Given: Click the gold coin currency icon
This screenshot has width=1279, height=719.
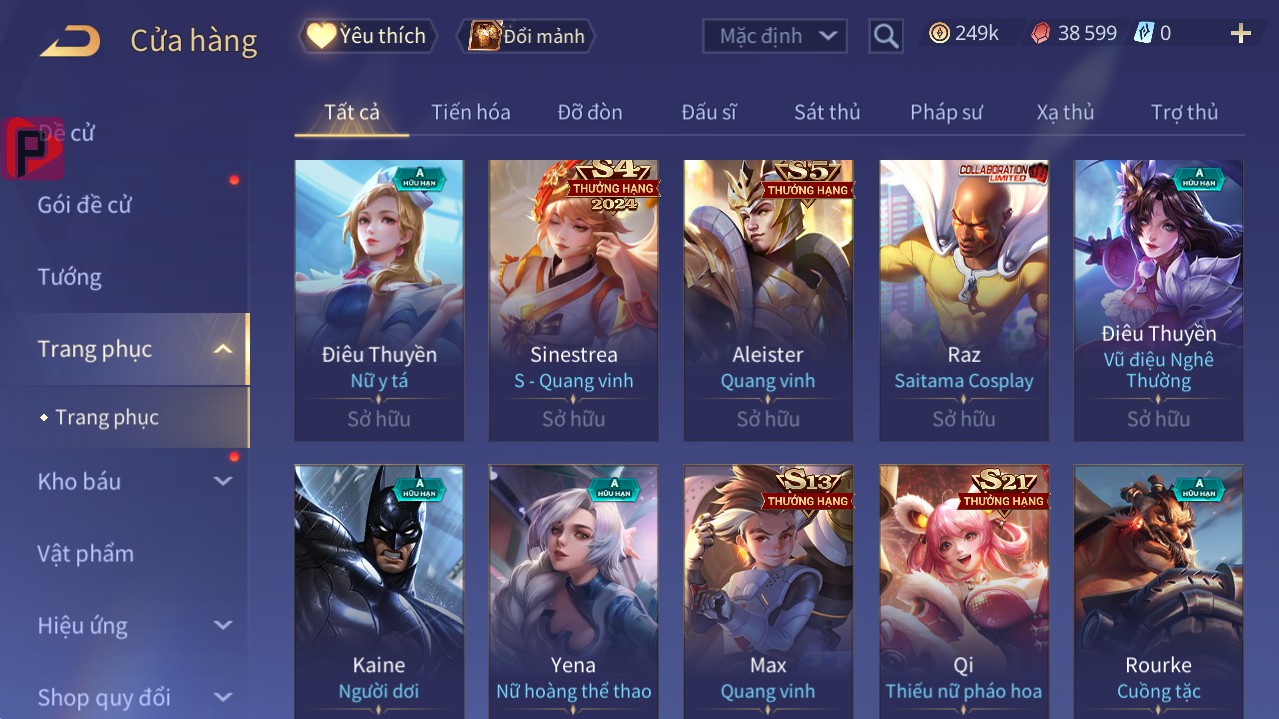Looking at the screenshot, I should [x=939, y=33].
